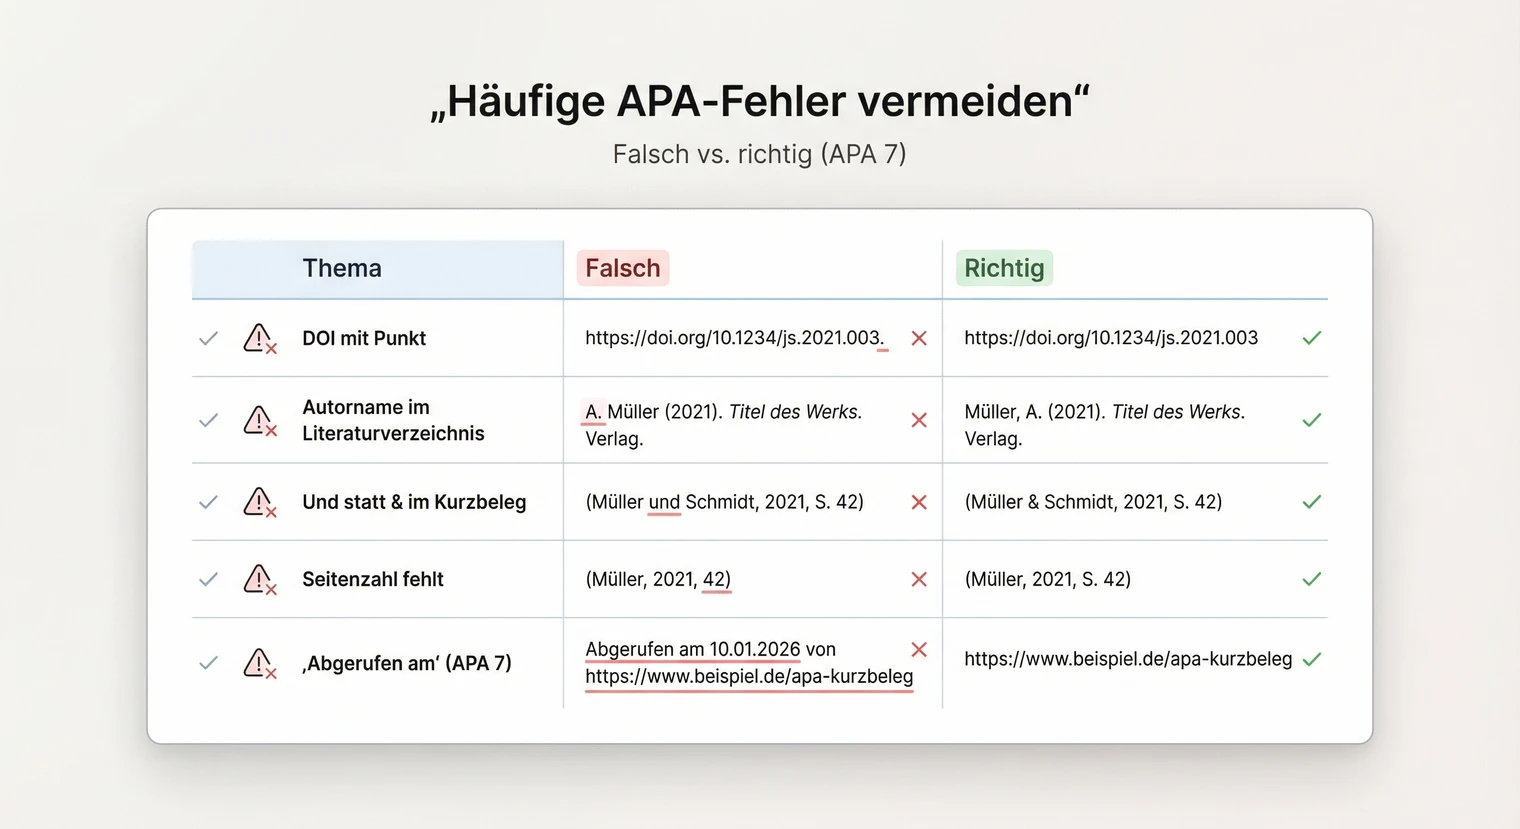Select the Falsch column header

tap(622, 268)
